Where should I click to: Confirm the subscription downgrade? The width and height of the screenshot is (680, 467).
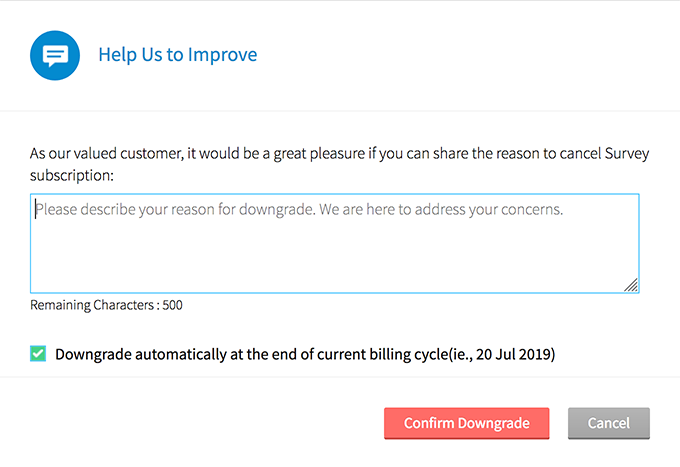467,423
